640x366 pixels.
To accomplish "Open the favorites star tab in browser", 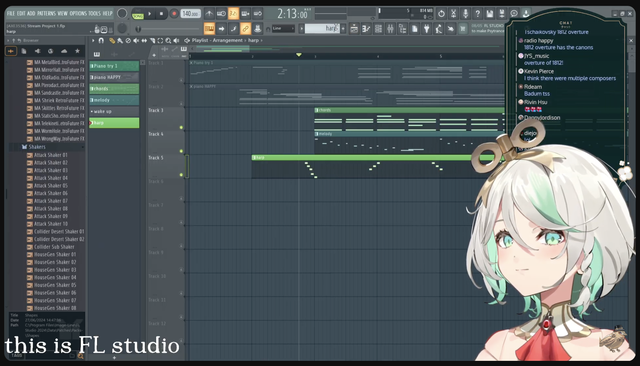I will [x=77, y=51].
